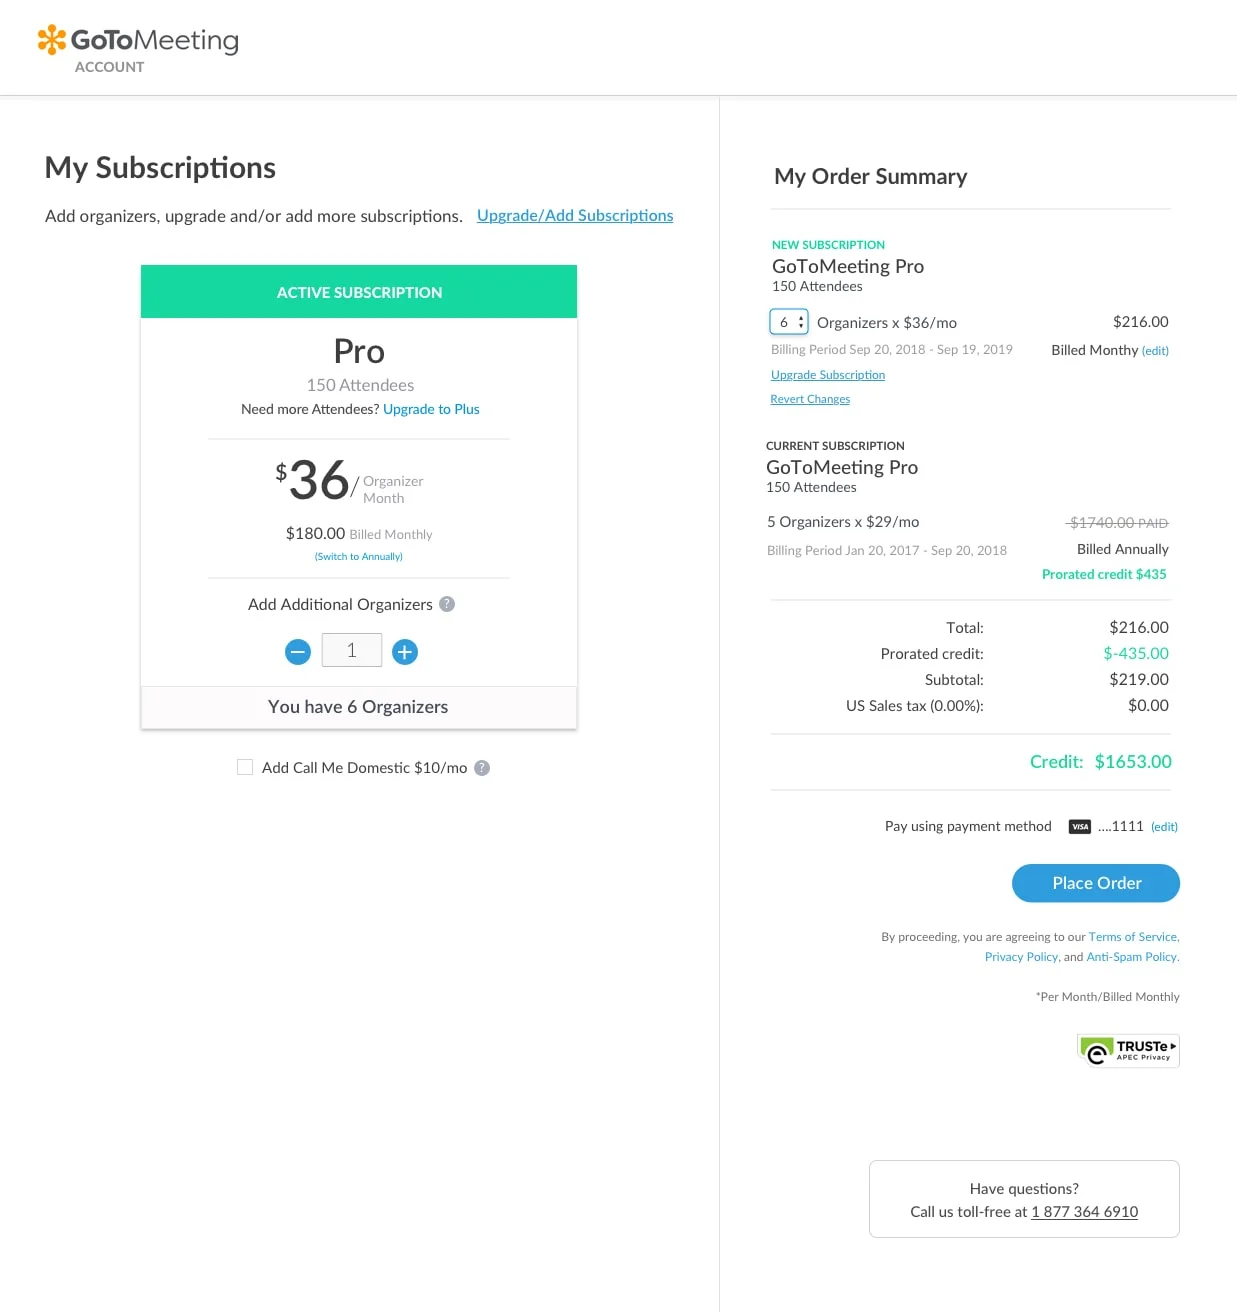Increase organizers with the plus button
Image resolution: width=1237 pixels, height=1312 pixels.
point(405,652)
